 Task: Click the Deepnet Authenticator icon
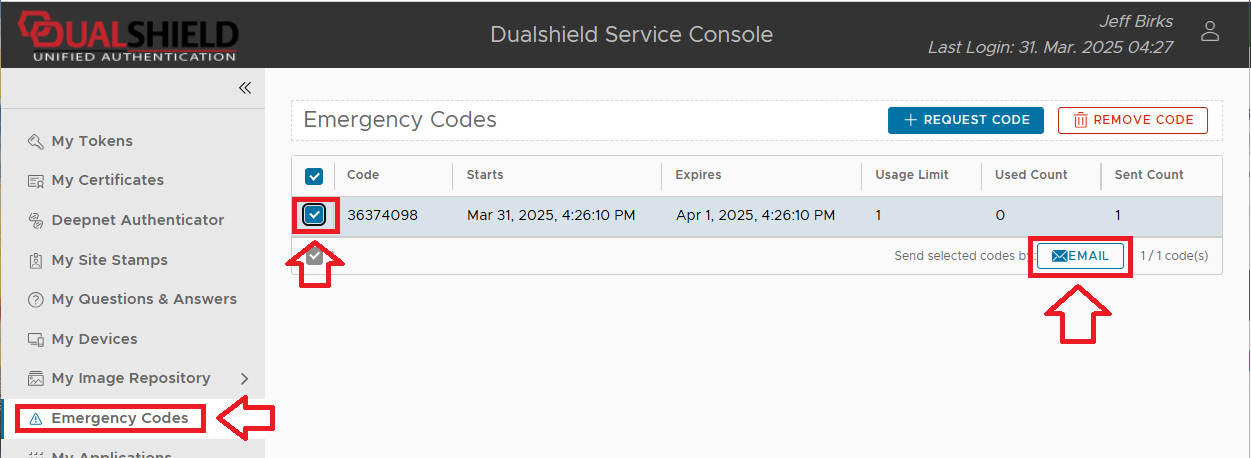click(36, 220)
